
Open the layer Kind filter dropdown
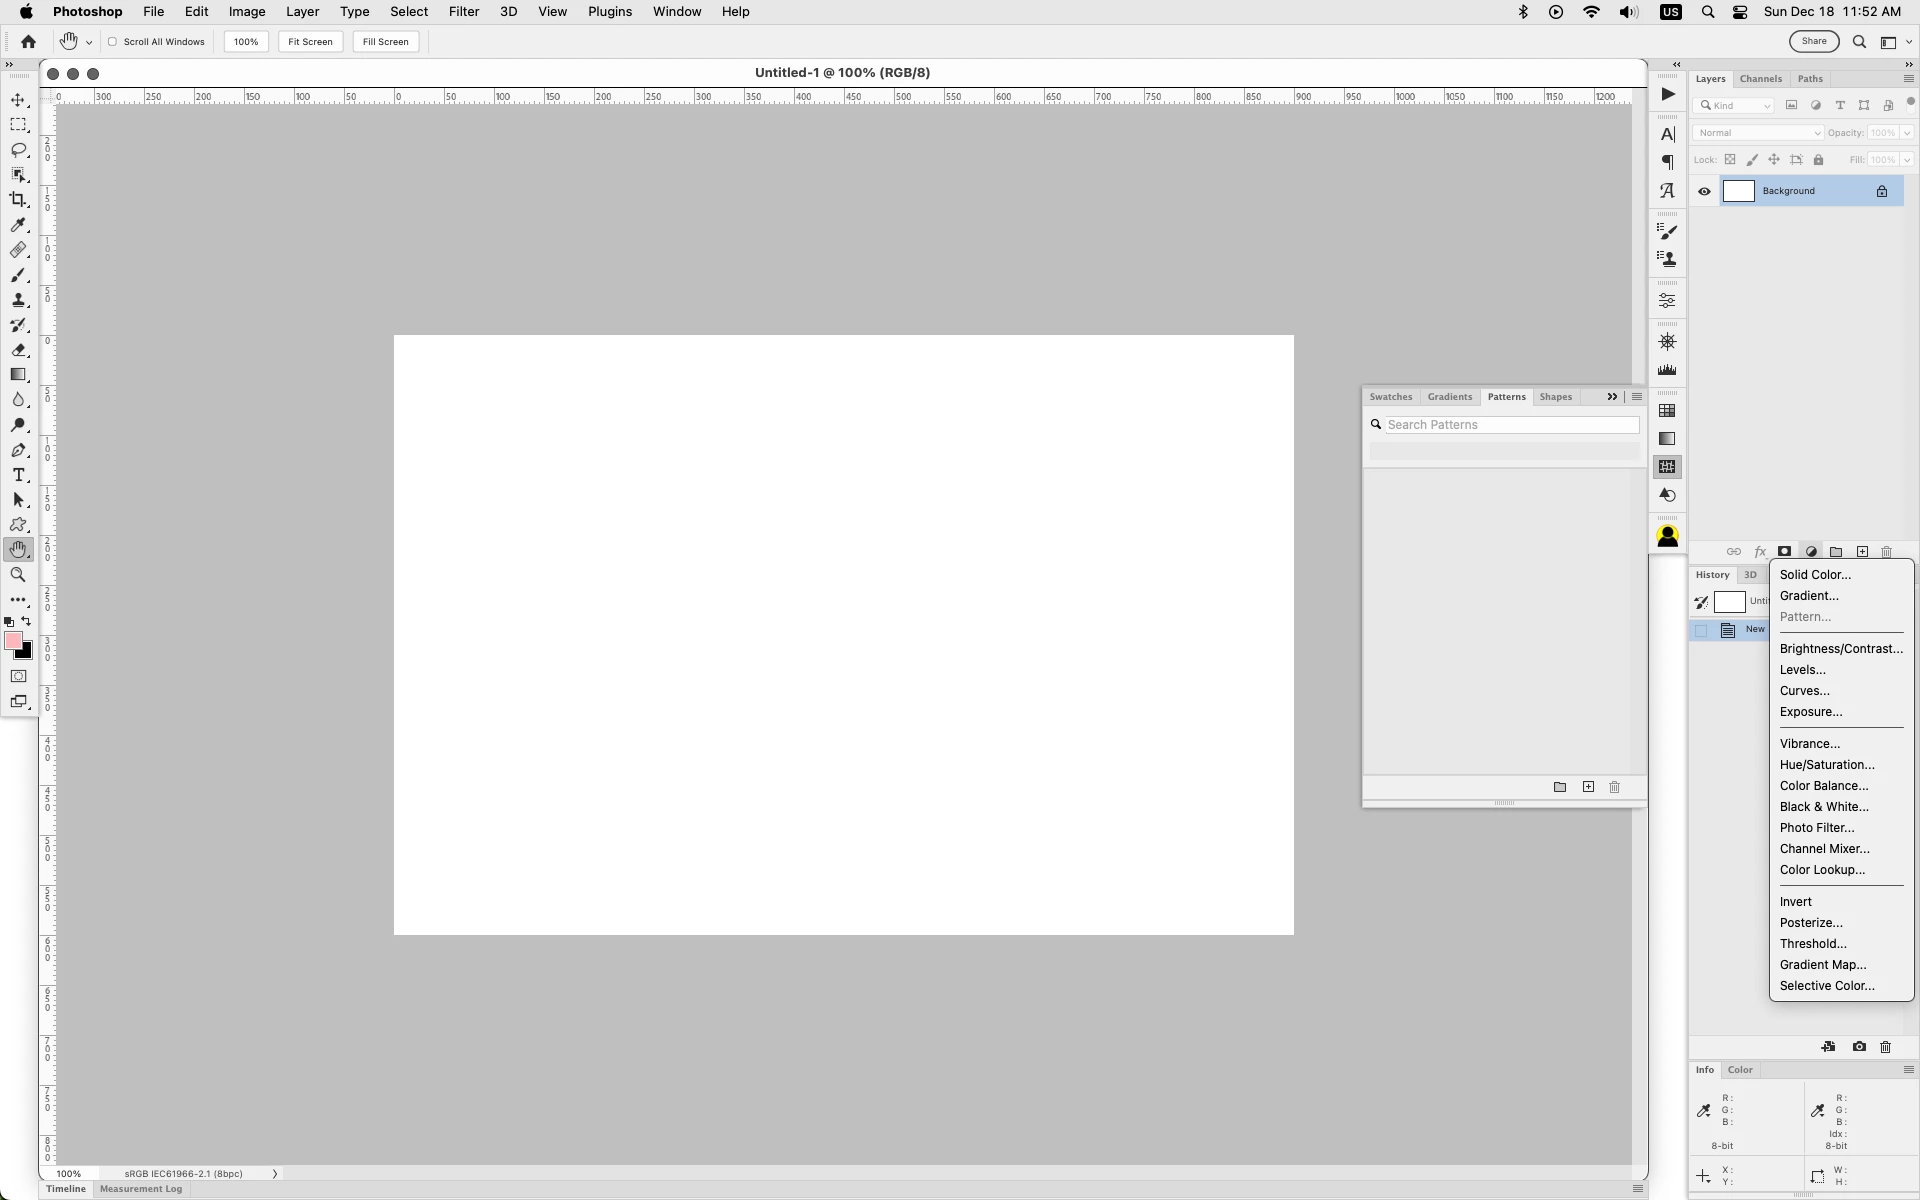click(x=1736, y=106)
